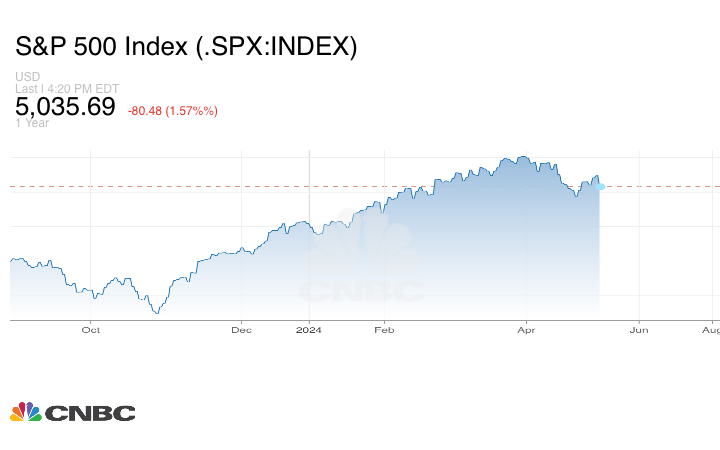Viewport: 720px width, 450px height.
Task: Click the Jun label on x-axis
Action: tap(638, 328)
